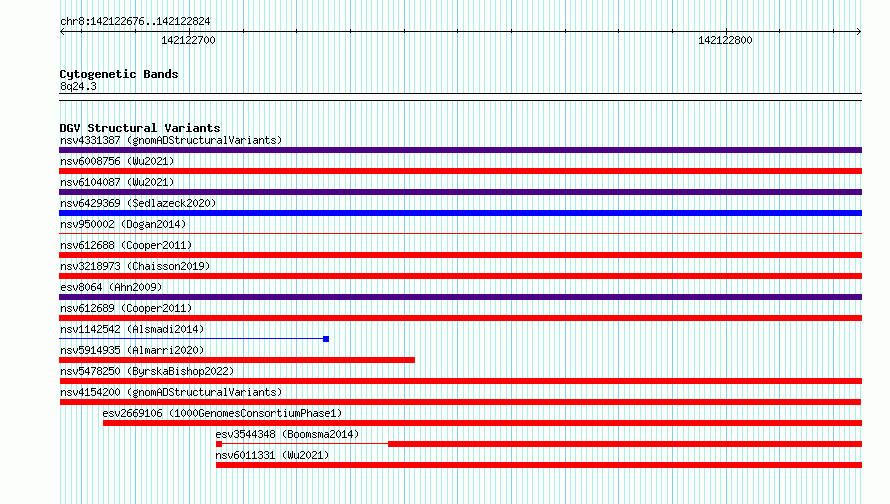Screen dimensions: 890x504
Task: Open variant nsv612689 (Cooper2011) label
Action: (126, 308)
